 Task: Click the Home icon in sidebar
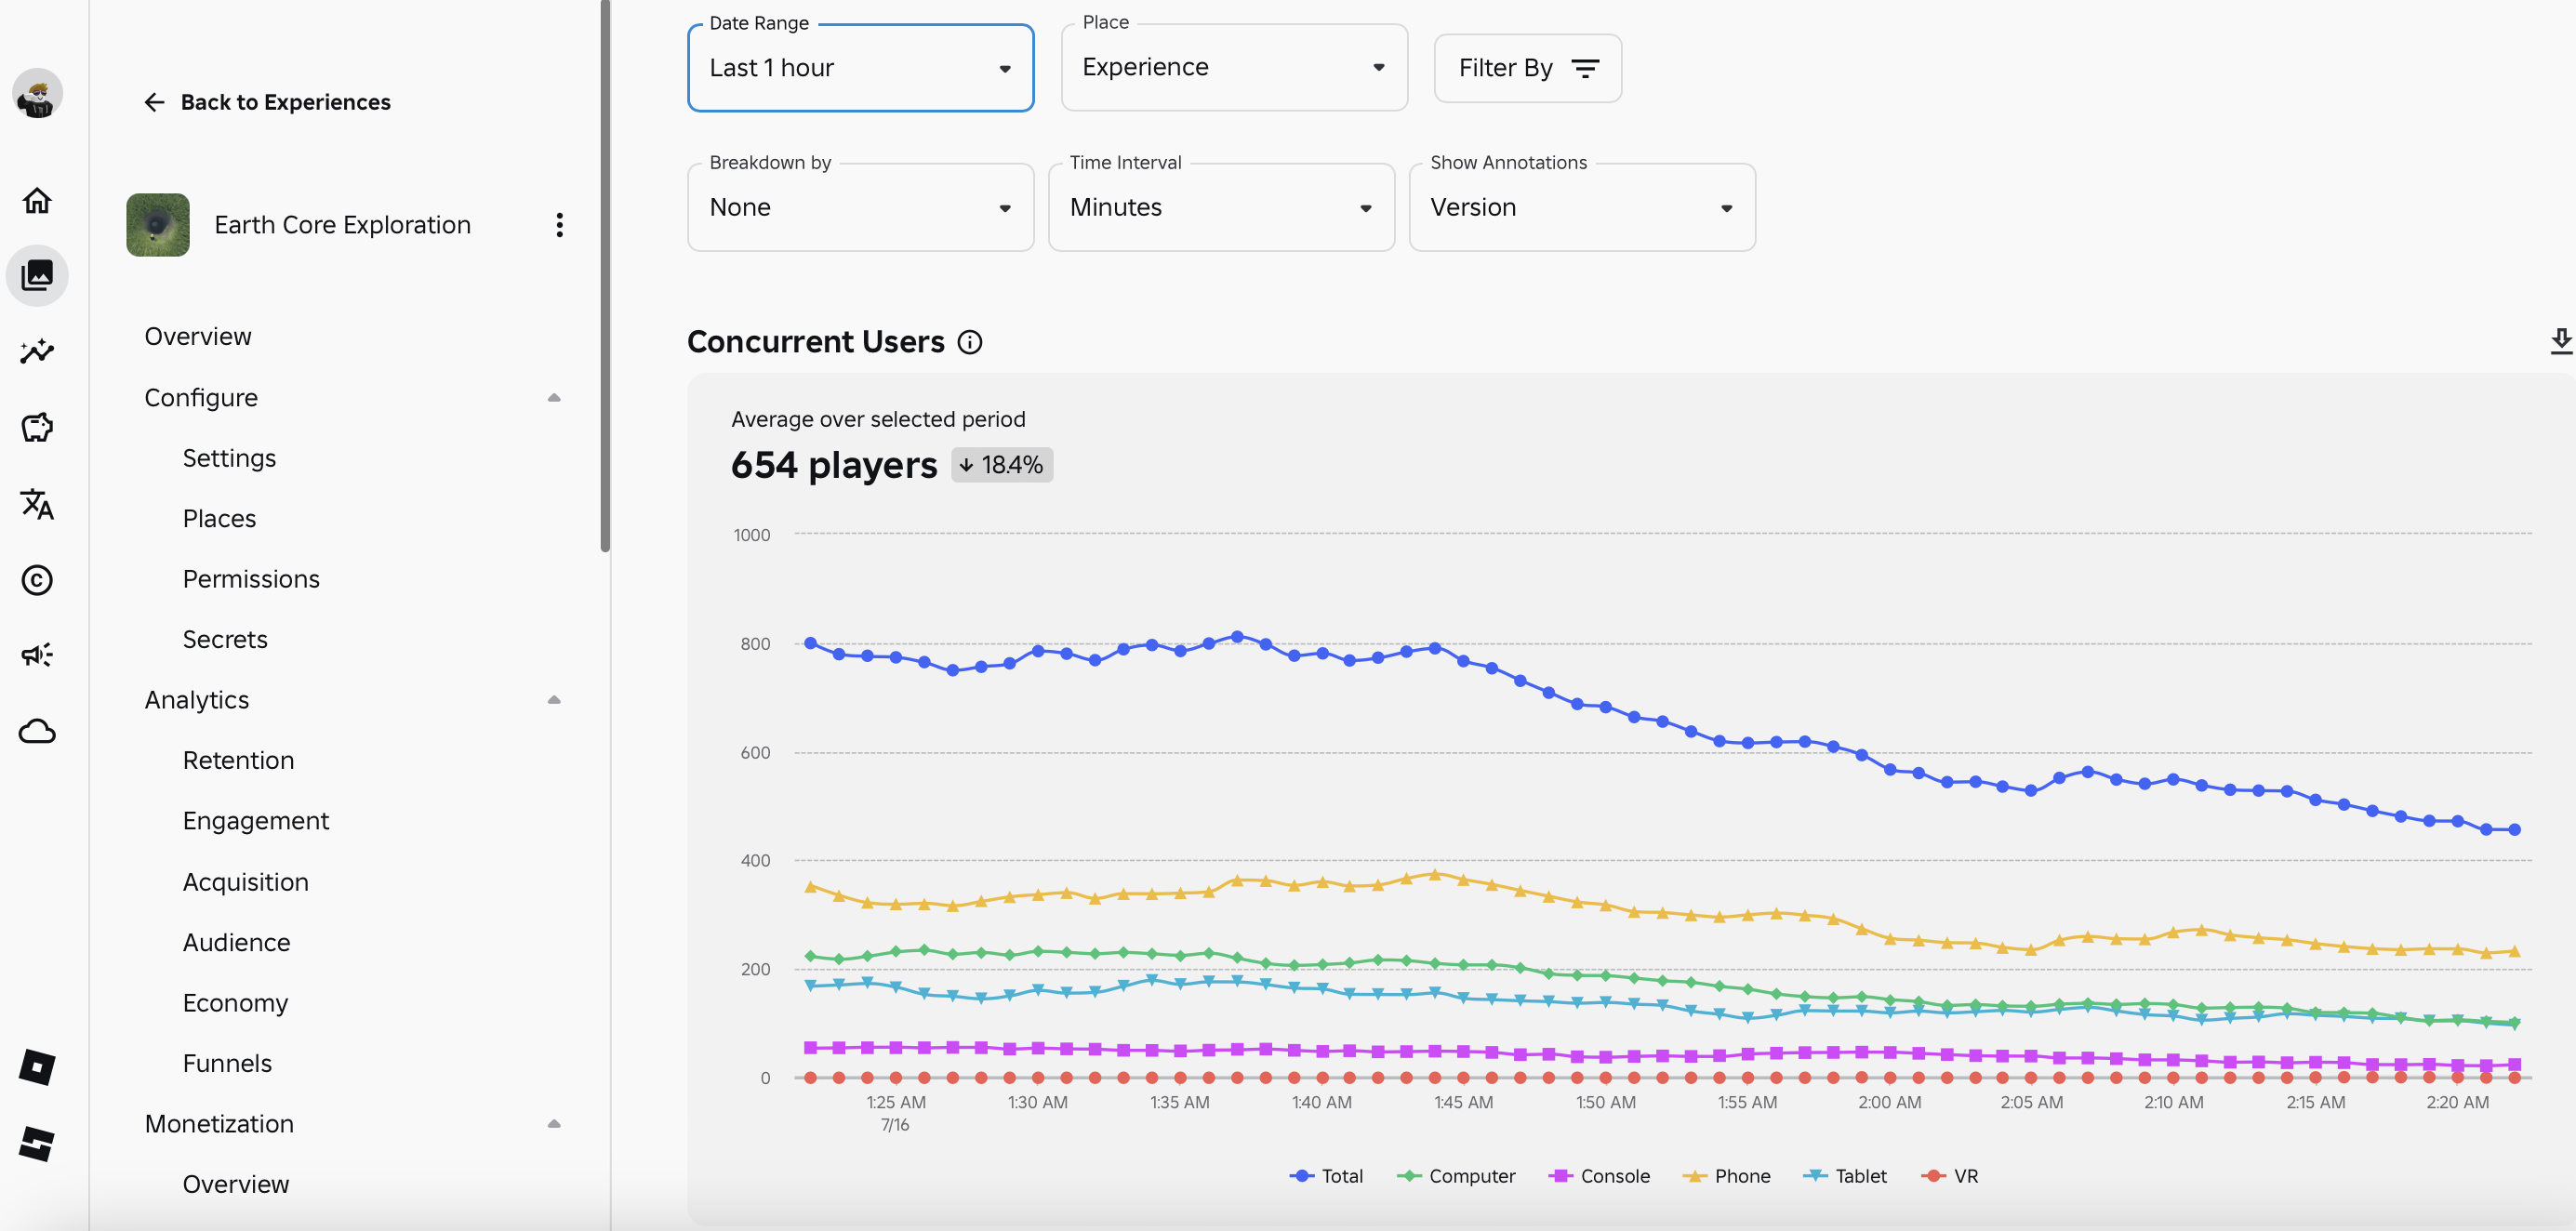[x=37, y=201]
